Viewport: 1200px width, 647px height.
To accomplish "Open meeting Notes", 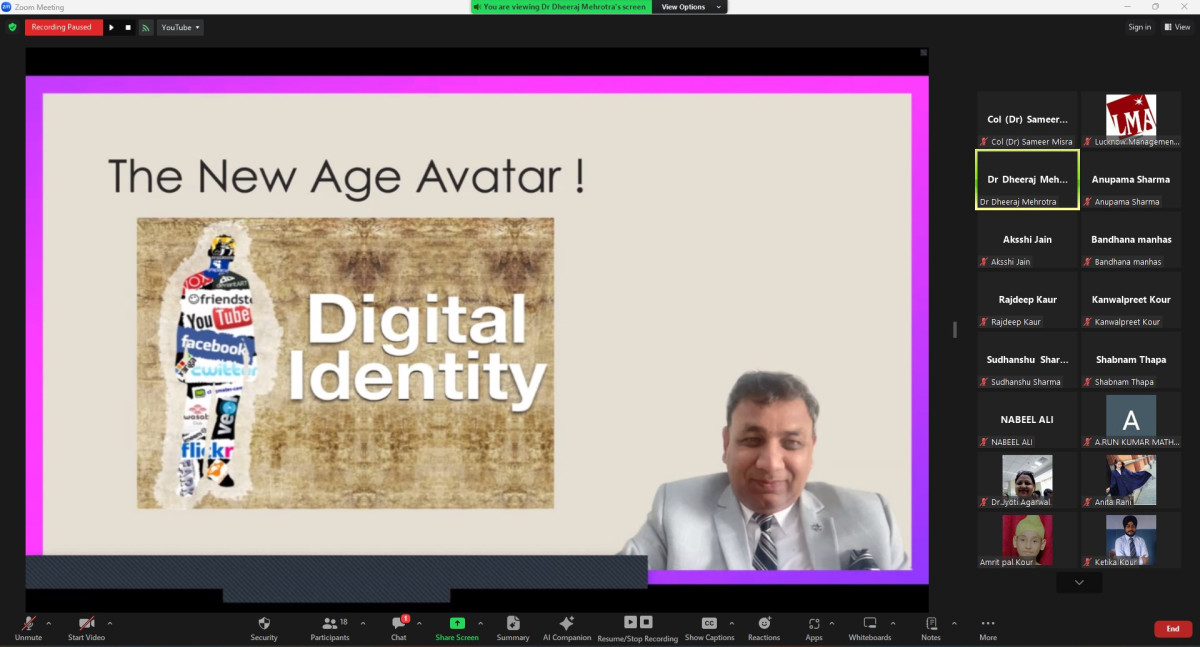I will (931, 628).
